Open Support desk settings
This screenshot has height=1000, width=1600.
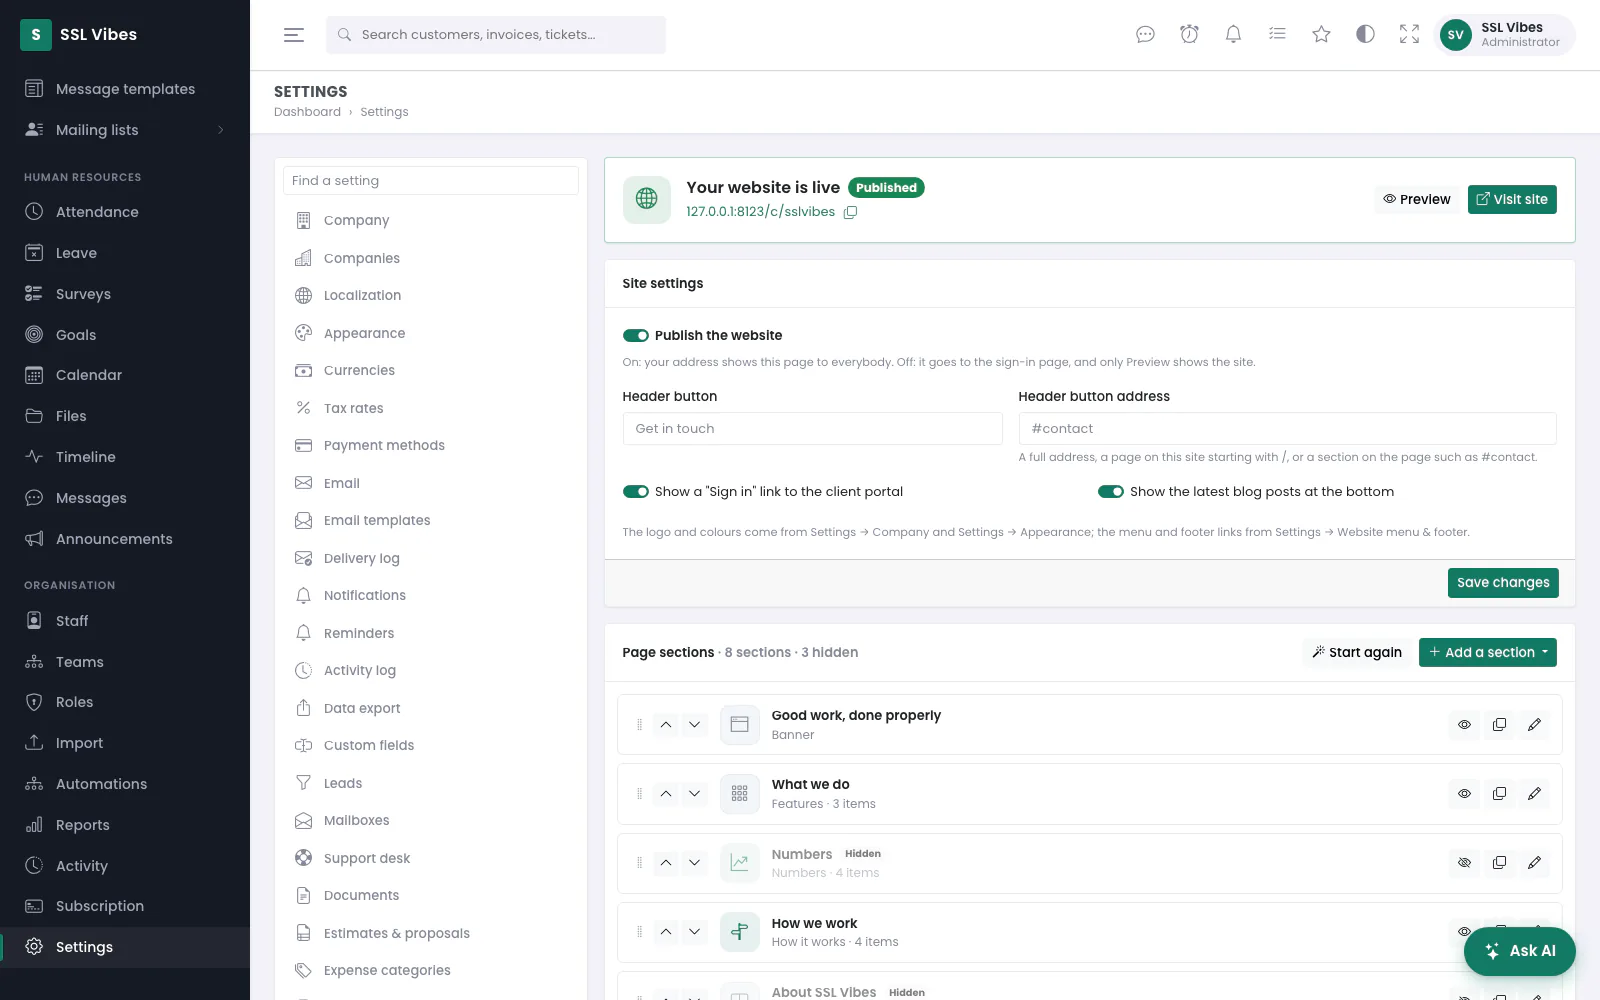tap(431, 858)
